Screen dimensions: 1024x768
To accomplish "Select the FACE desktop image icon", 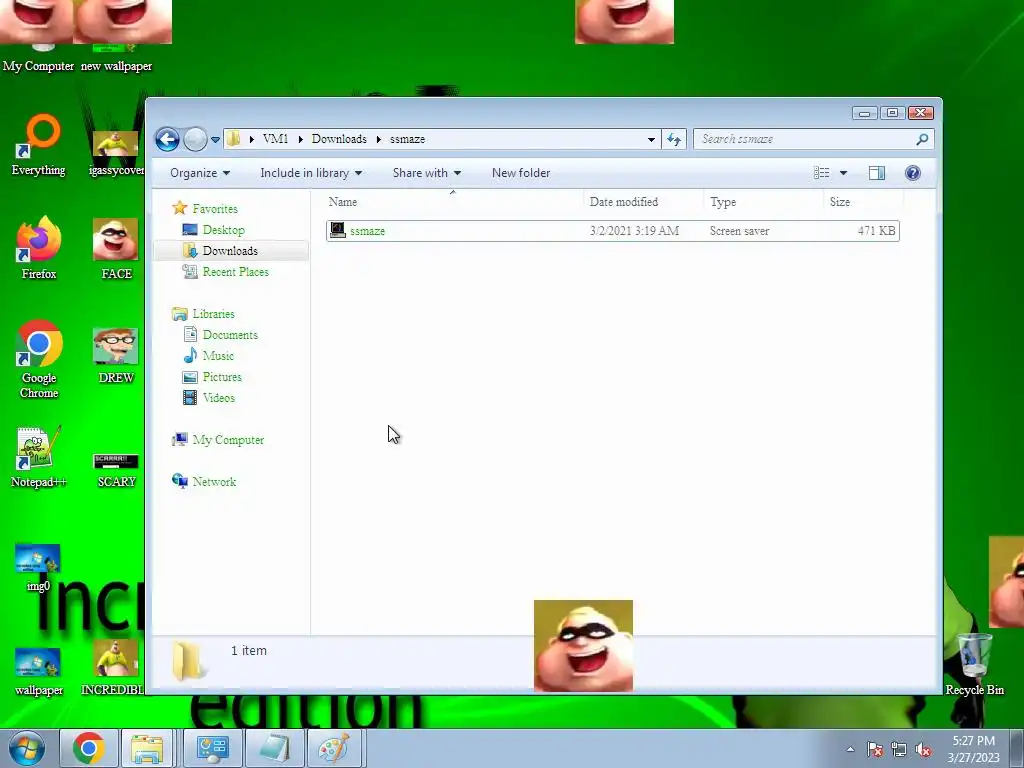I will (116, 249).
